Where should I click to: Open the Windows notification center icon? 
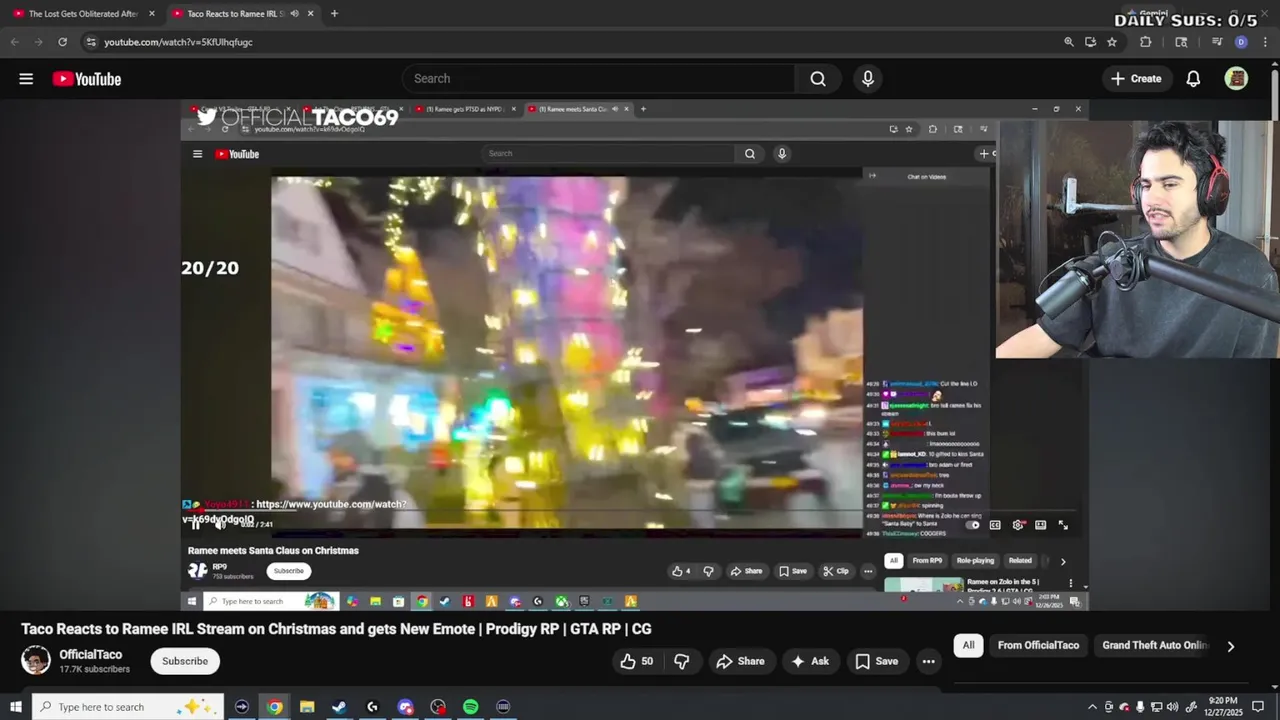click(1258, 707)
